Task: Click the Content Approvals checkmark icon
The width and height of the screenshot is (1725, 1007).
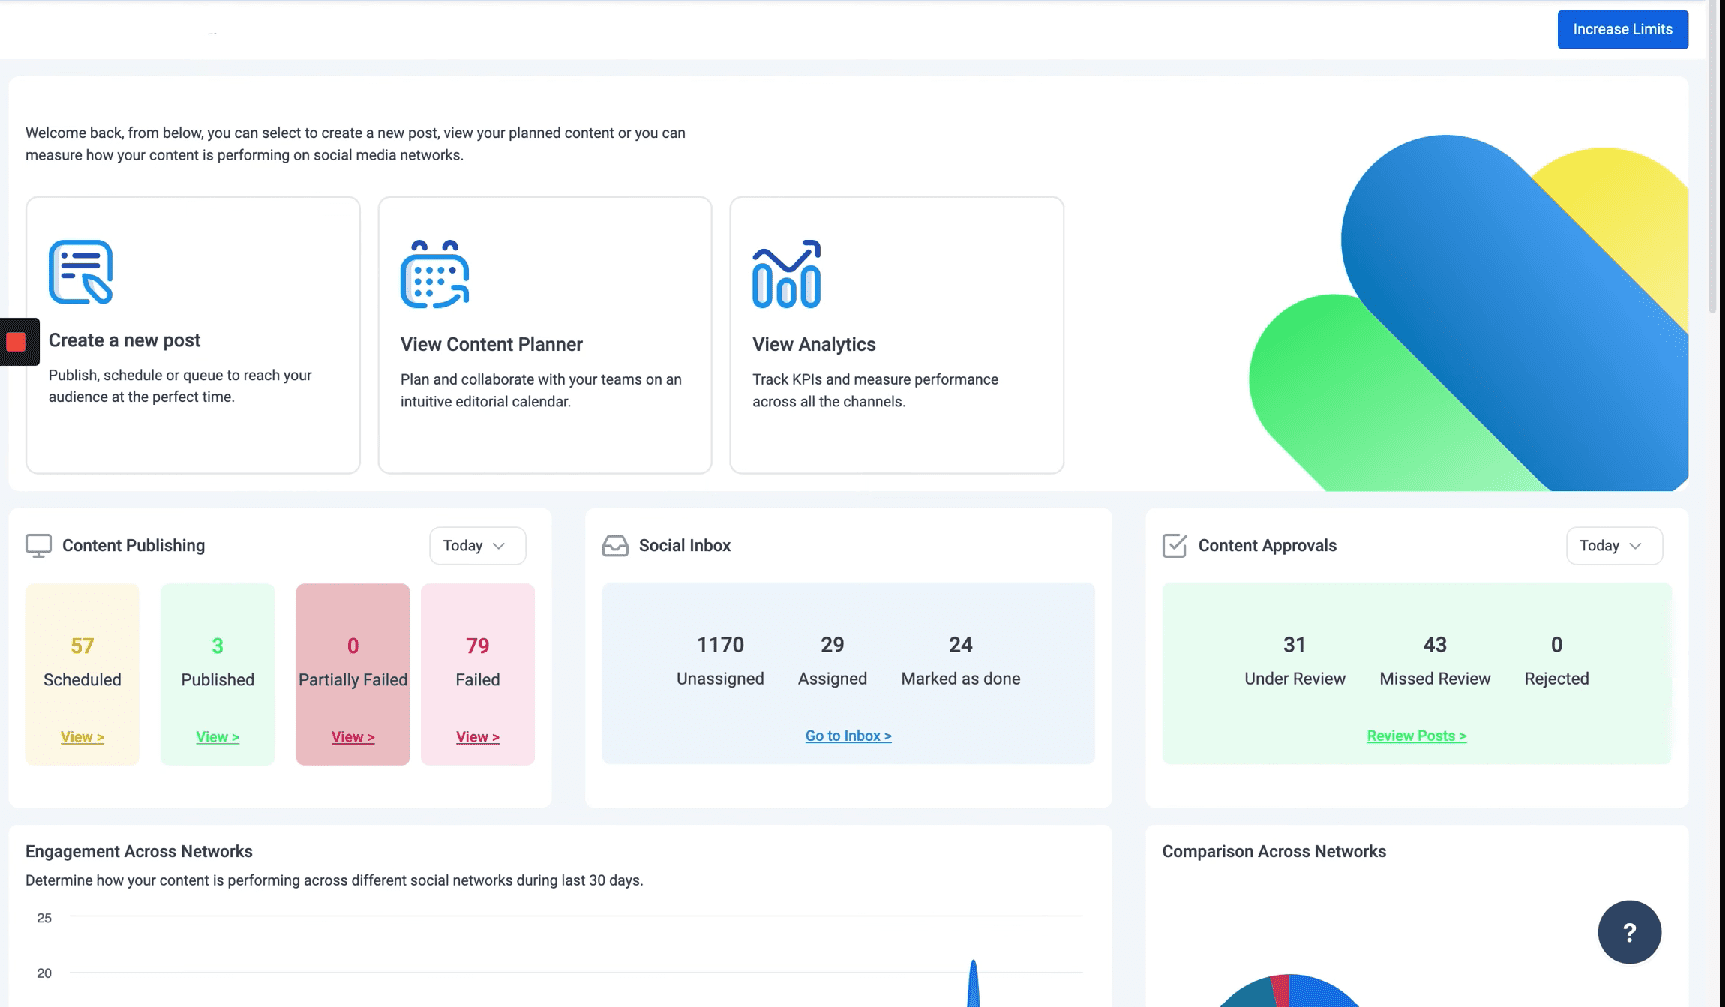Action: (x=1175, y=545)
